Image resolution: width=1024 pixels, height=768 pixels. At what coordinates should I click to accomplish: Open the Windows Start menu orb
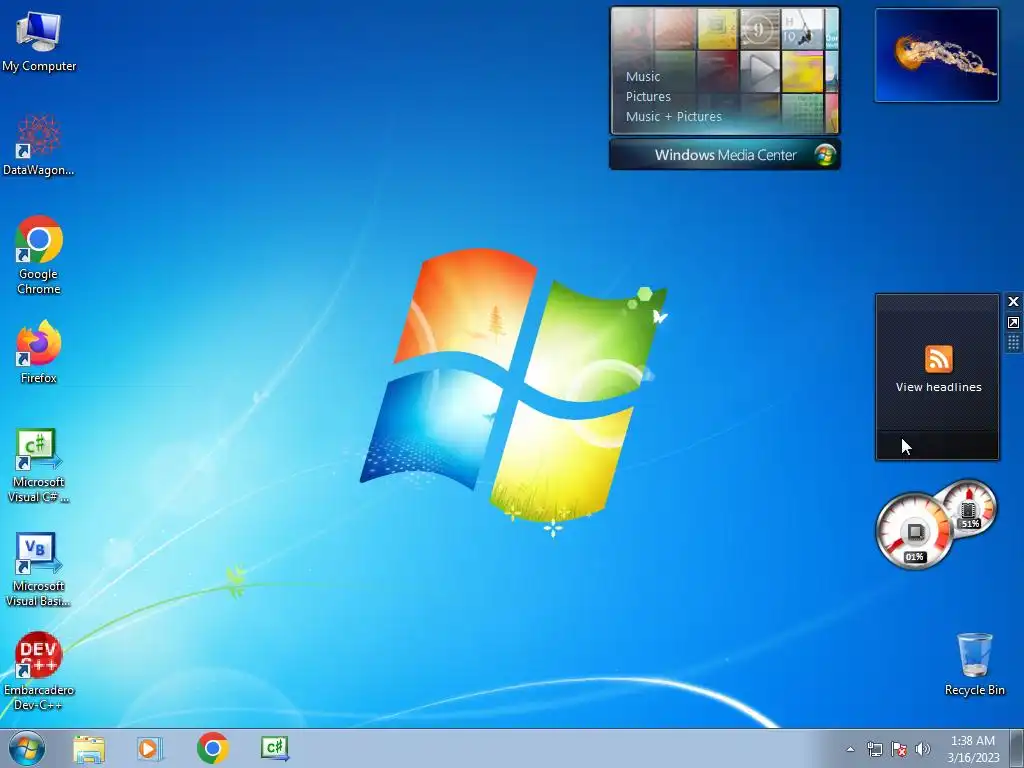[27, 748]
